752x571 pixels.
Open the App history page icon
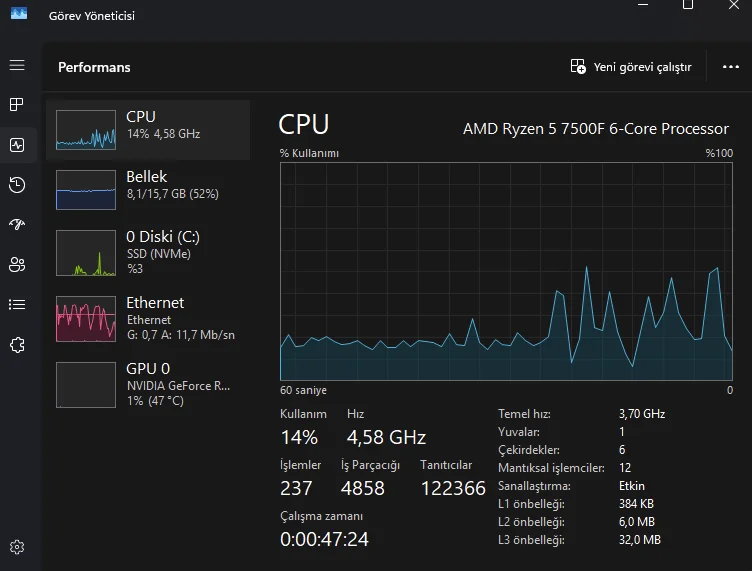[x=17, y=185]
